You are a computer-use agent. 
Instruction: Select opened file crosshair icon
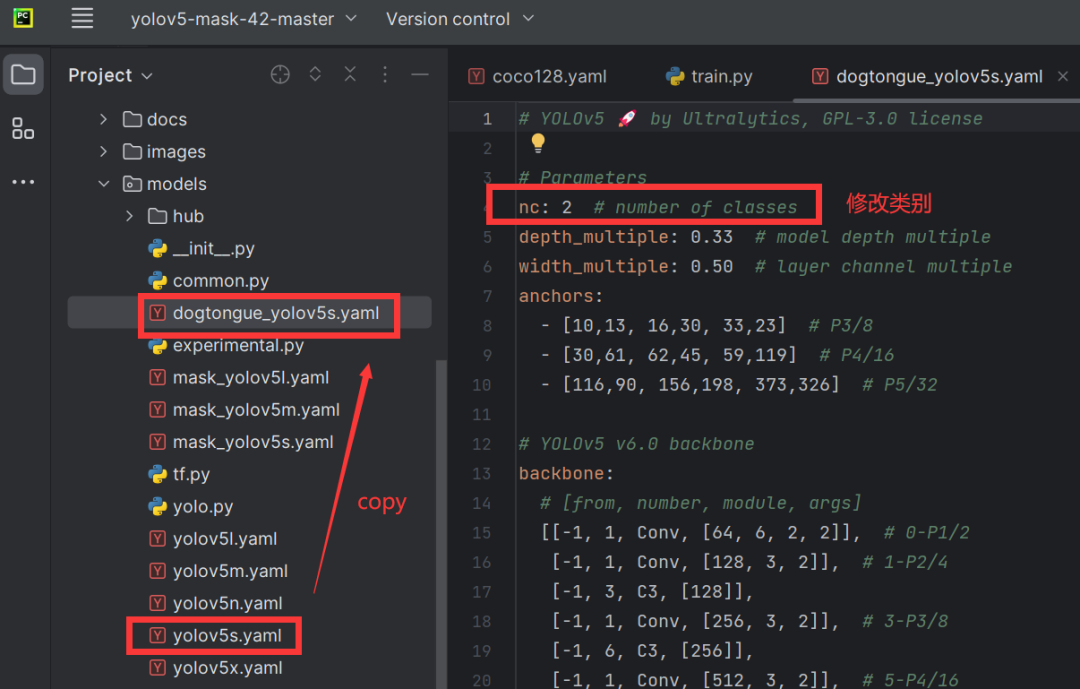click(280, 74)
